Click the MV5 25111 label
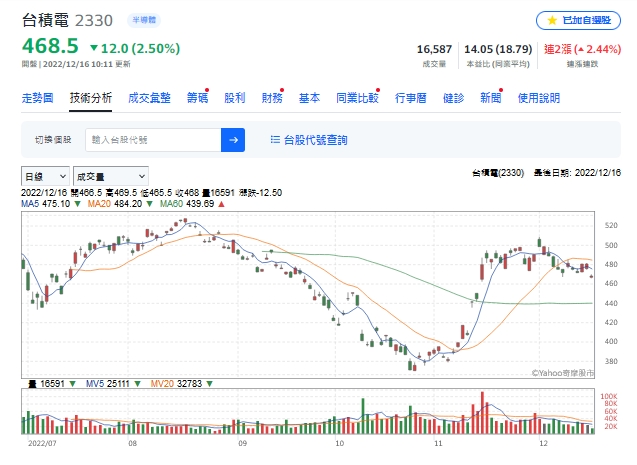Viewport: 637px width, 465px height. [x=107, y=383]
